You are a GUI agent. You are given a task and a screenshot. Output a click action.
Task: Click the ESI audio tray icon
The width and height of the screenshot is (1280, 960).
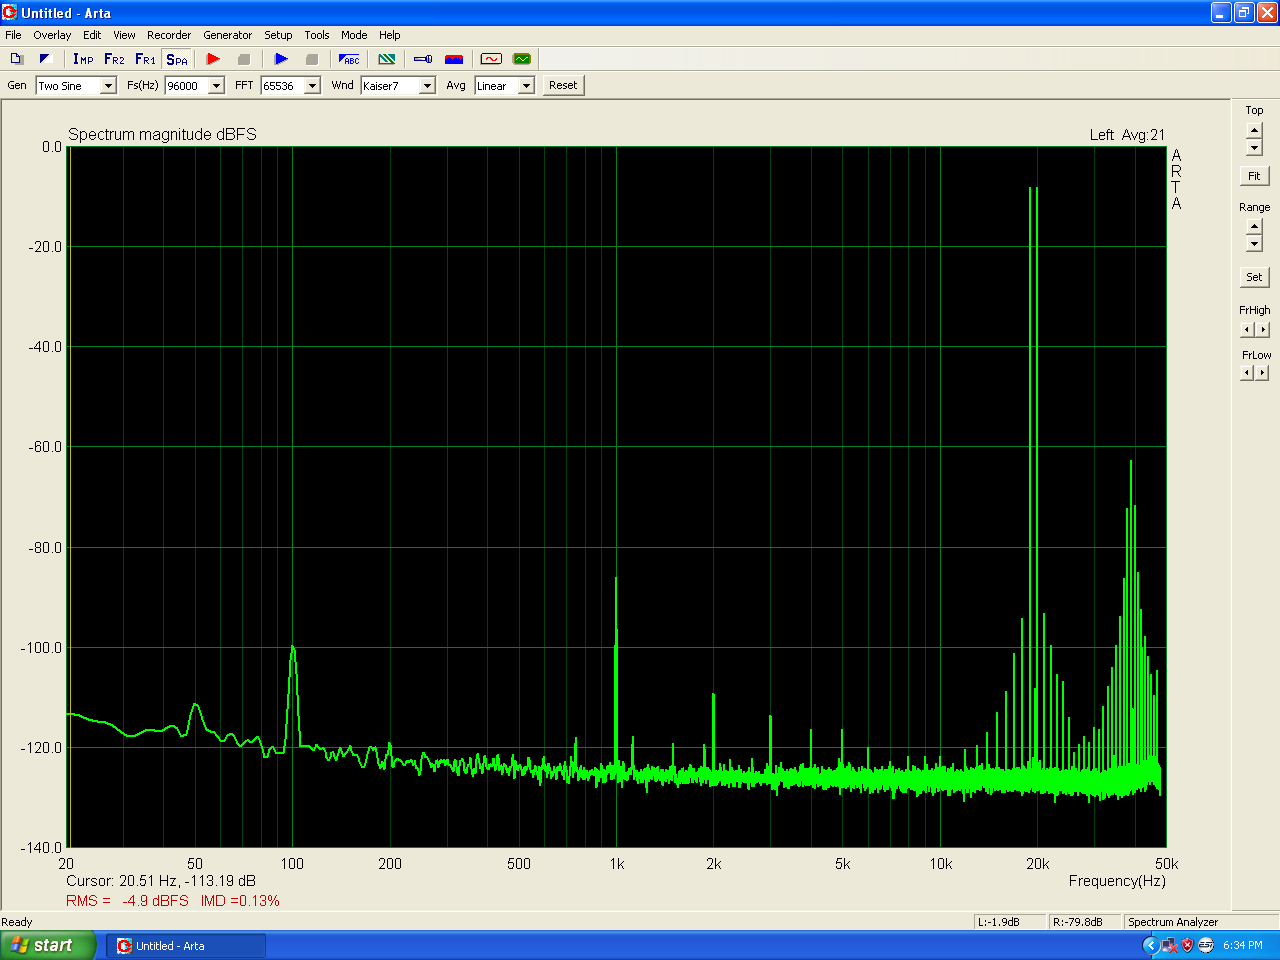coord(1206,945)
